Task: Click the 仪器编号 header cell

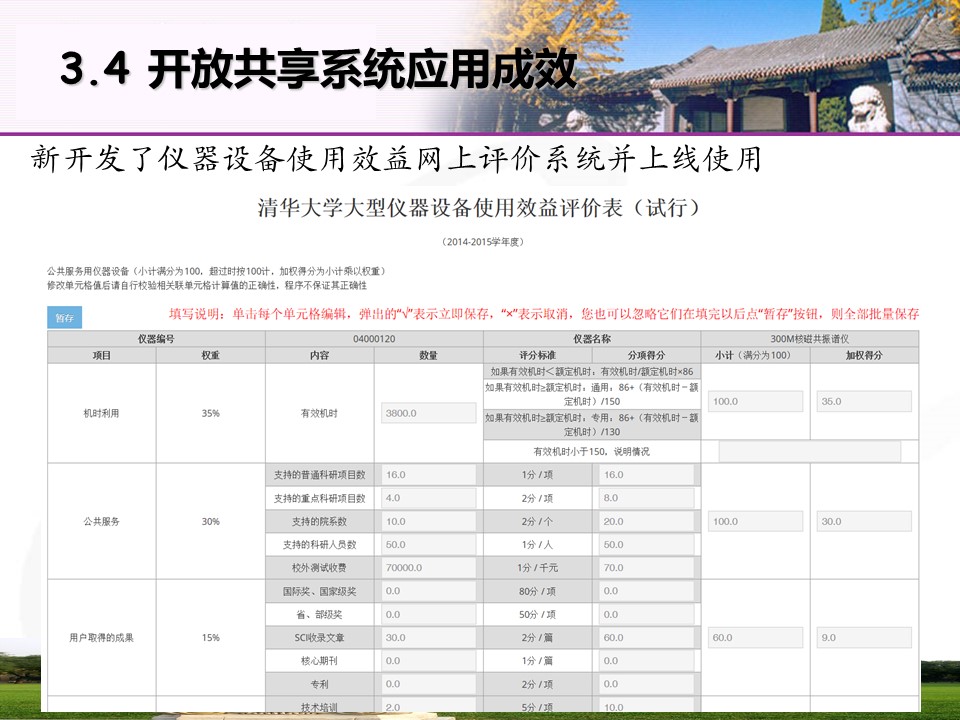Action: pos(156,339)
